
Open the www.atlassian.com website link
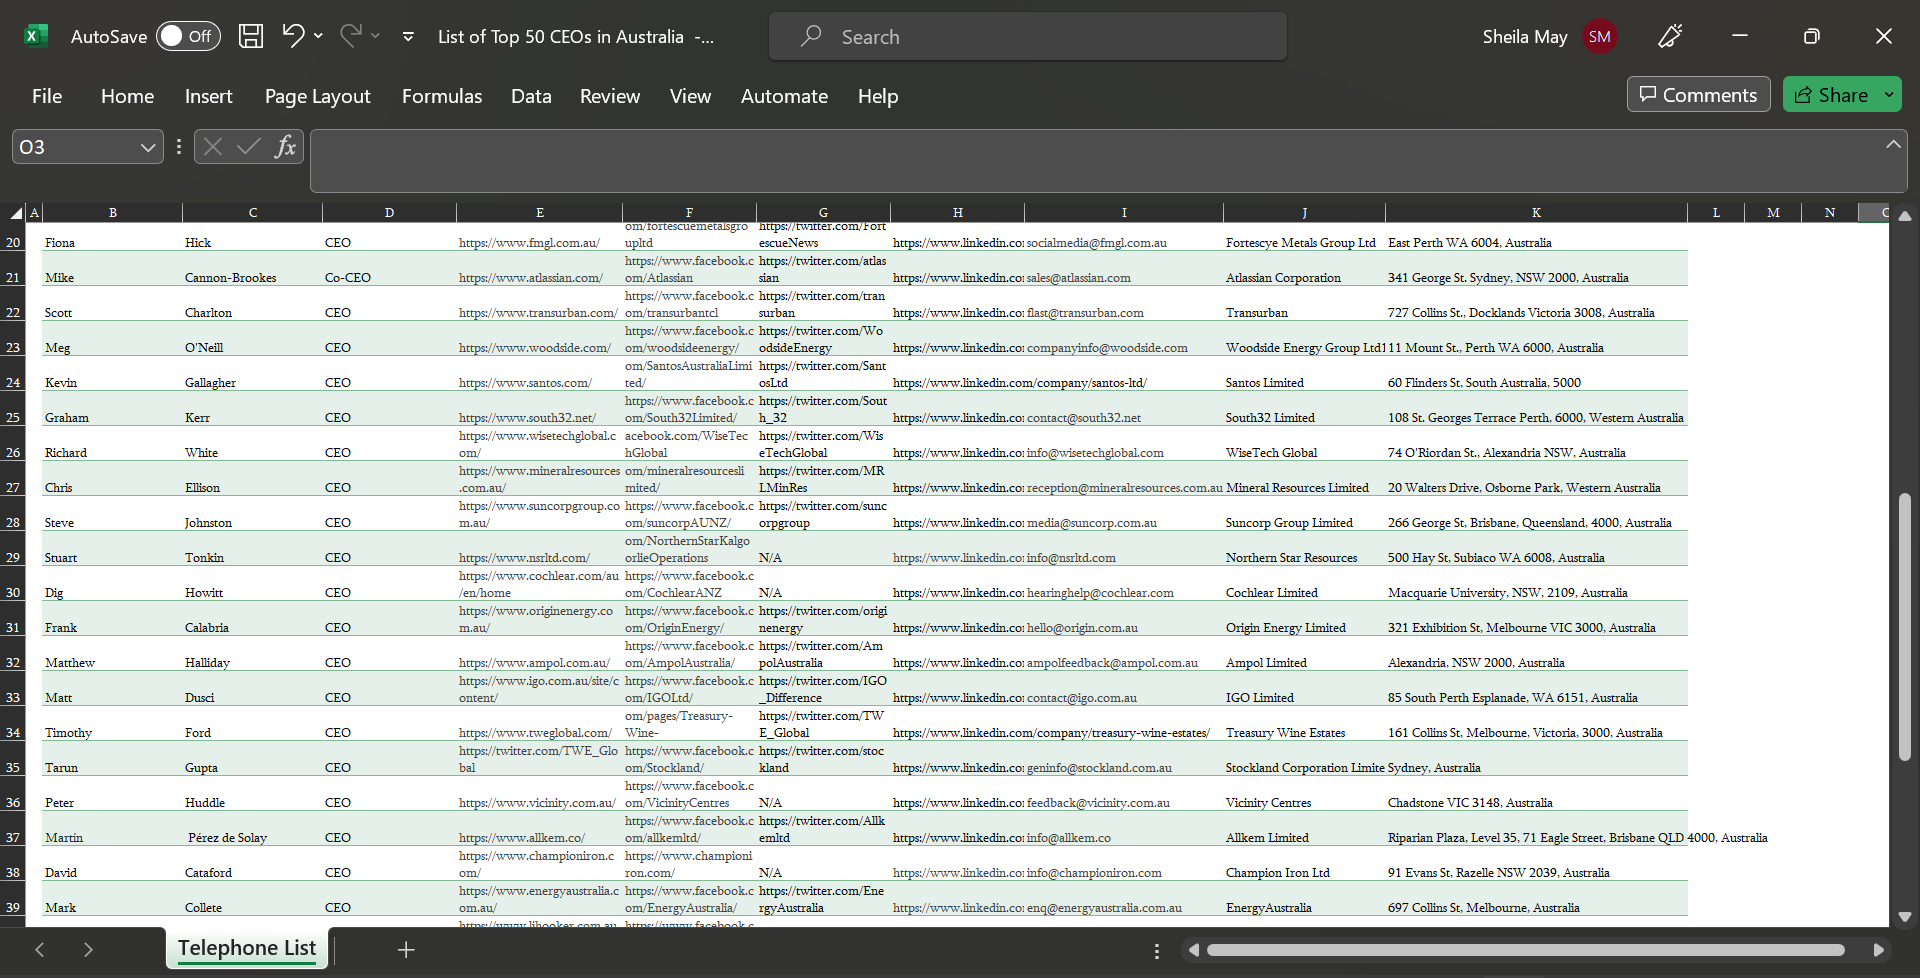pos(531,278)
